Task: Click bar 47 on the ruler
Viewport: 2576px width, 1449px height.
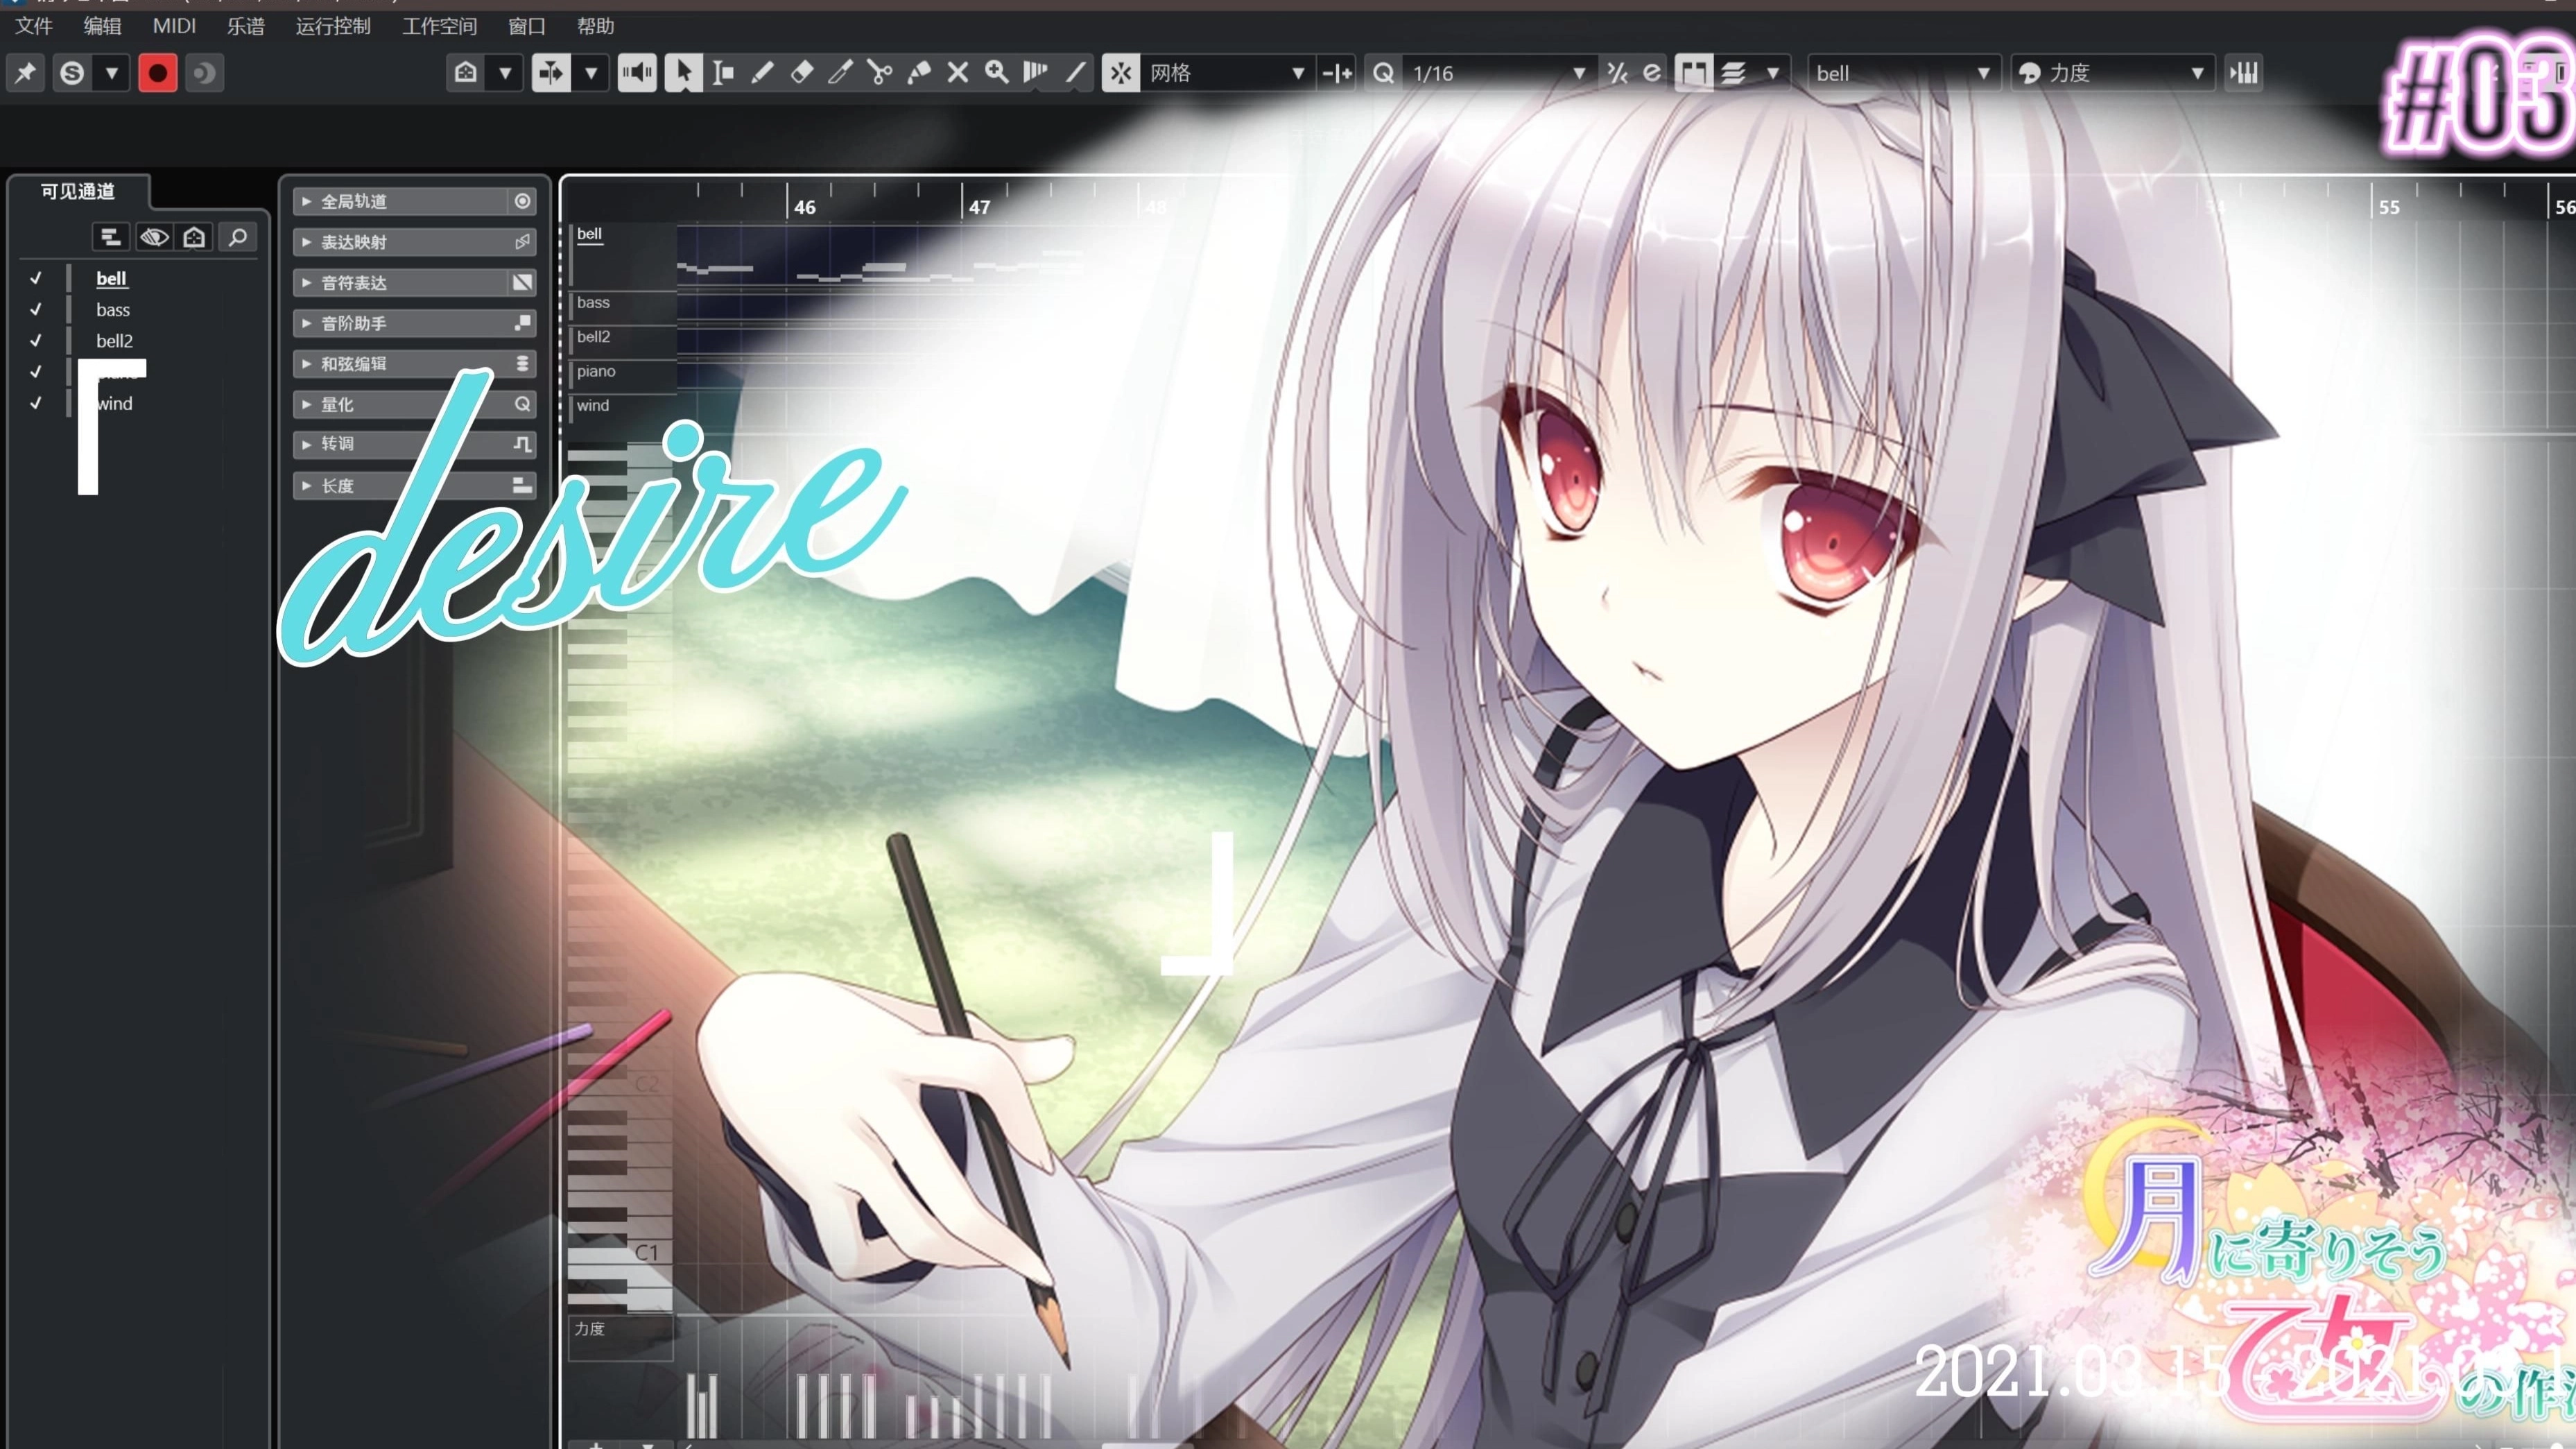Action: click(978, 207)
